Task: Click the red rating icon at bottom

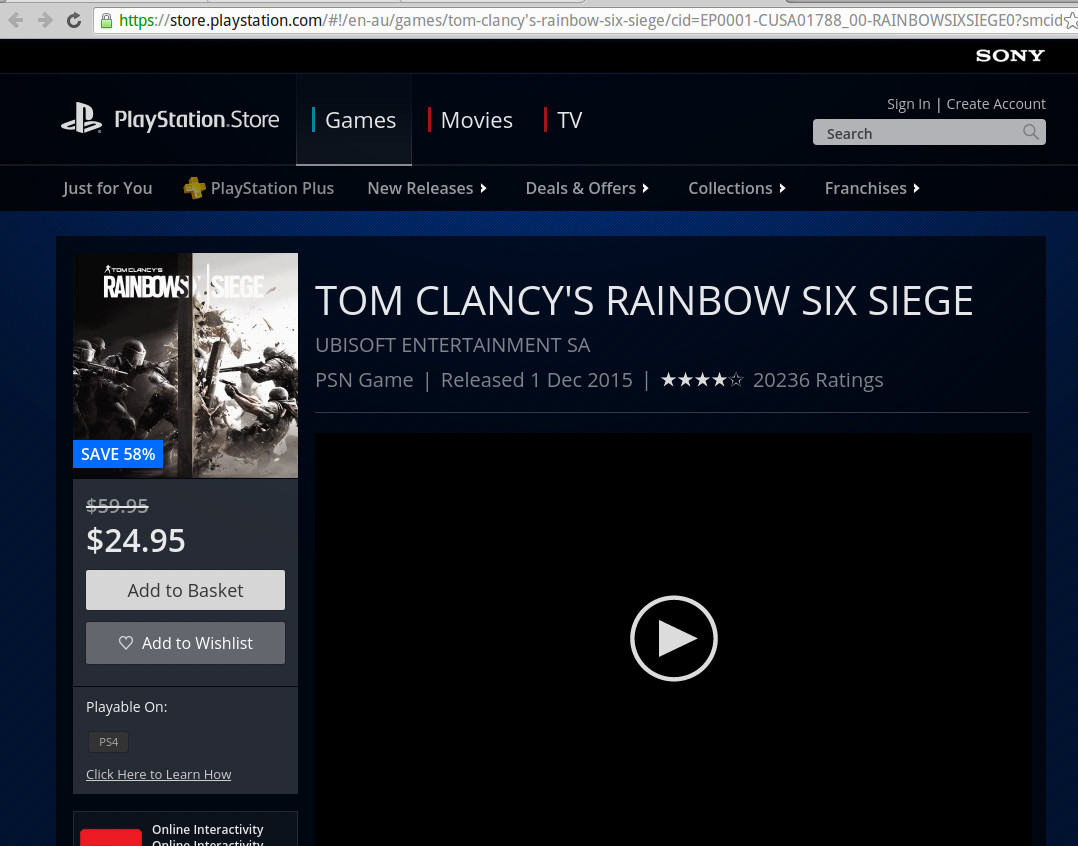Action: point(111,838)
